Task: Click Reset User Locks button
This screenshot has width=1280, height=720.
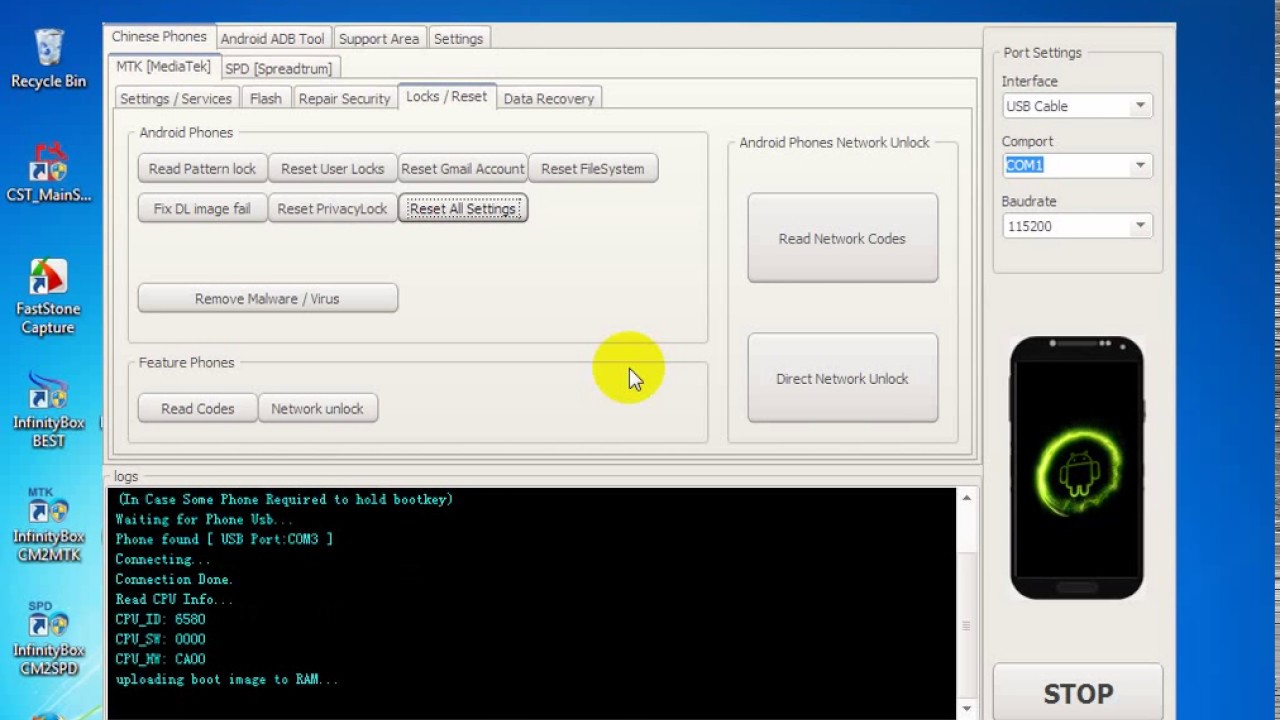Action: [x=332, y=168]
